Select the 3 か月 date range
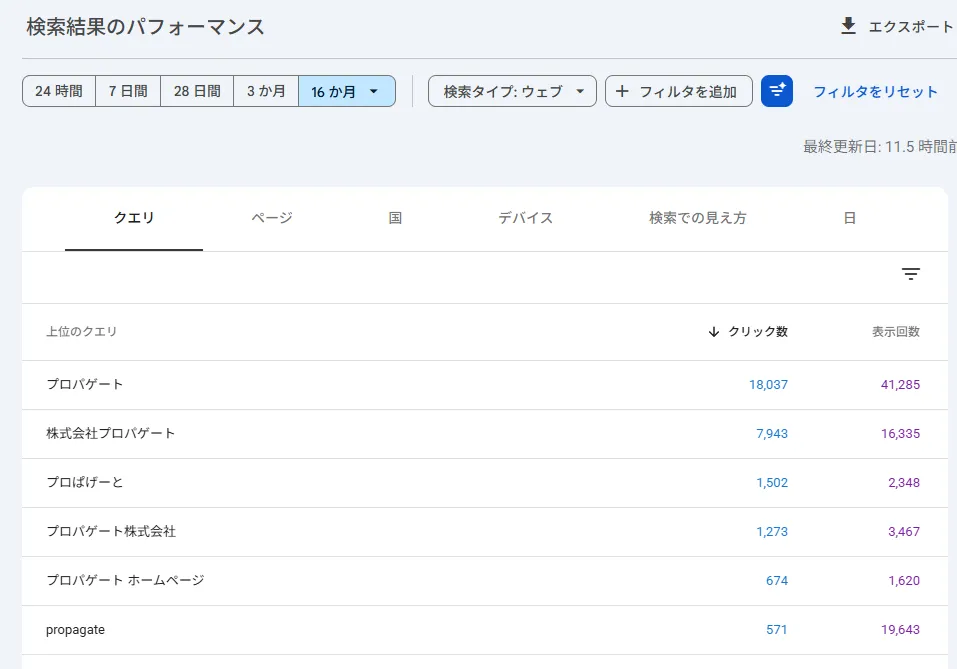The width and height of the screenshot is (957, 669). click(x=266, y=91)
